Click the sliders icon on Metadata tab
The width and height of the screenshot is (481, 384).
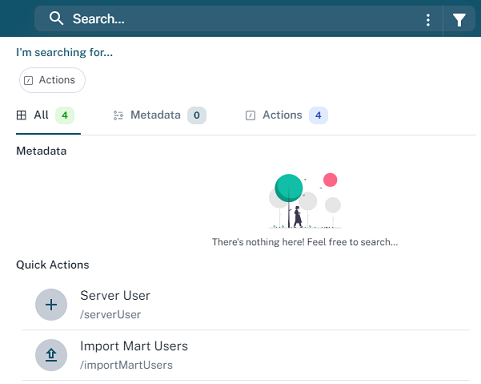click(x=118, y=115)
